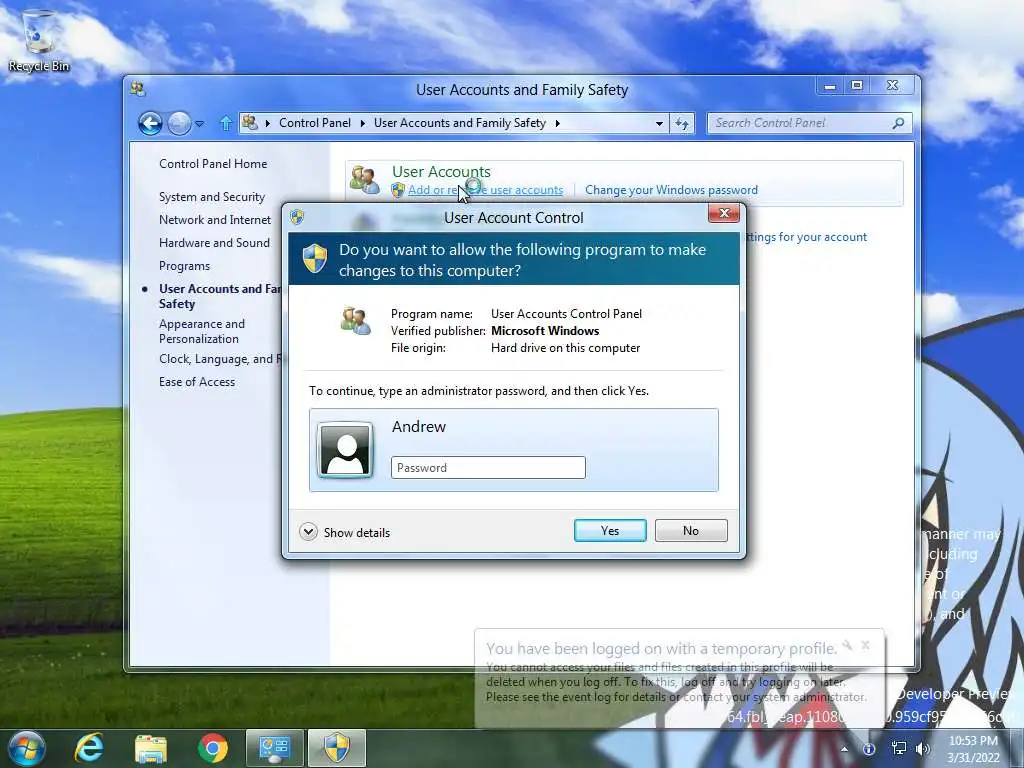1024x768 pixels.
Task: Click the up-level arrow in Control Panel
Action: 226,123
